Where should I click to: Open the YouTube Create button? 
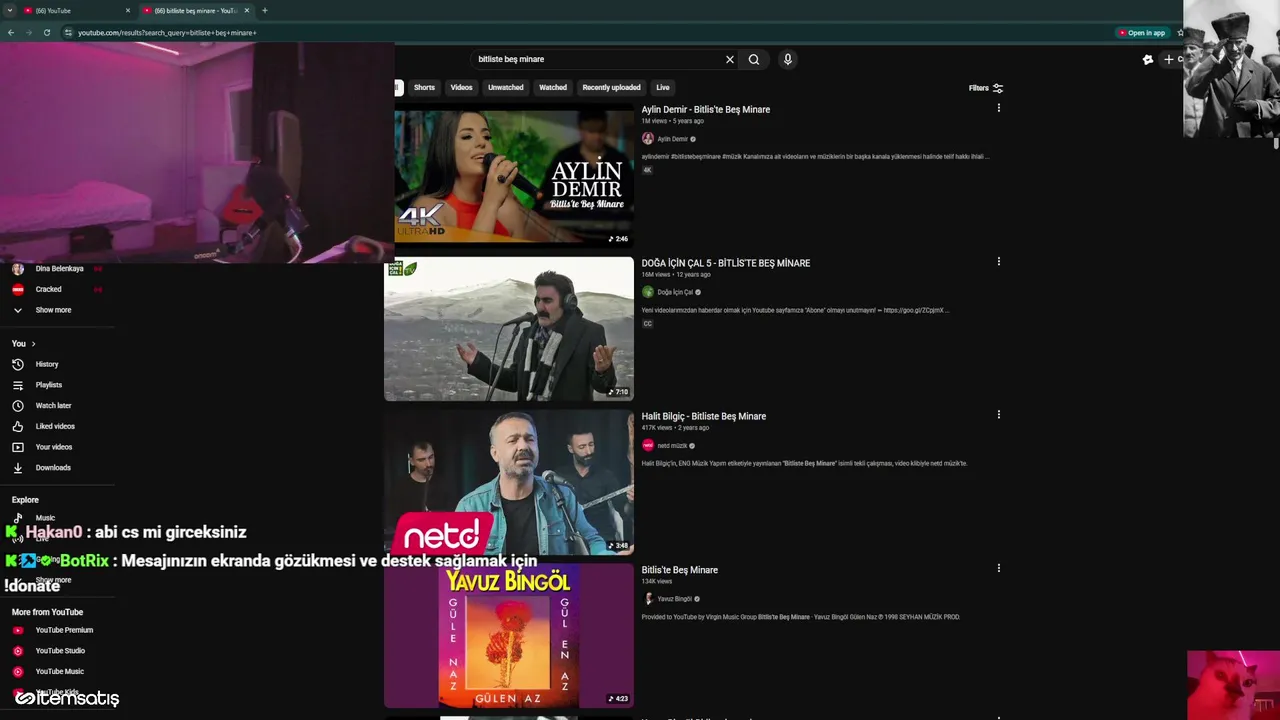[1172, 59]
